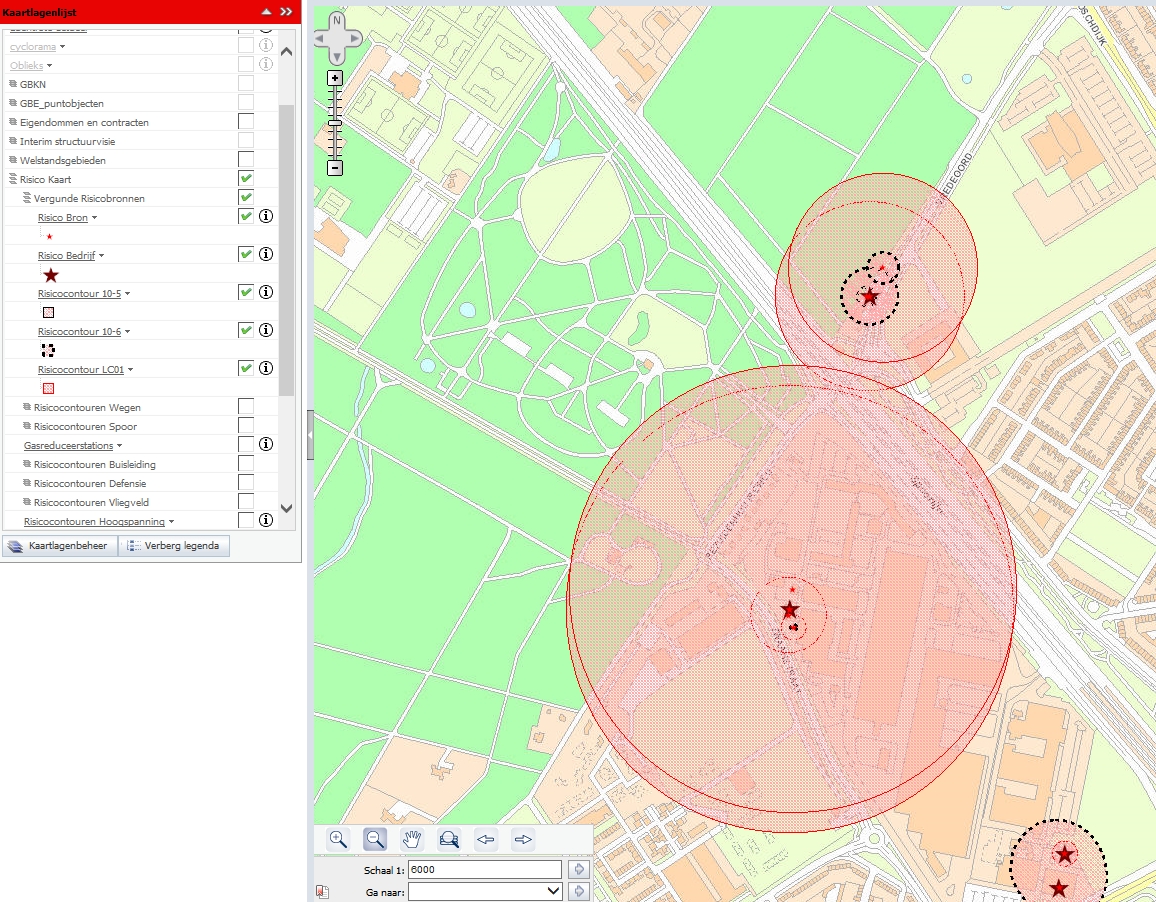The width and height of the screenshot is (1156, 902).
Task: Click the Risicocontouren Hoogspanning layer link
Action: 94,521
